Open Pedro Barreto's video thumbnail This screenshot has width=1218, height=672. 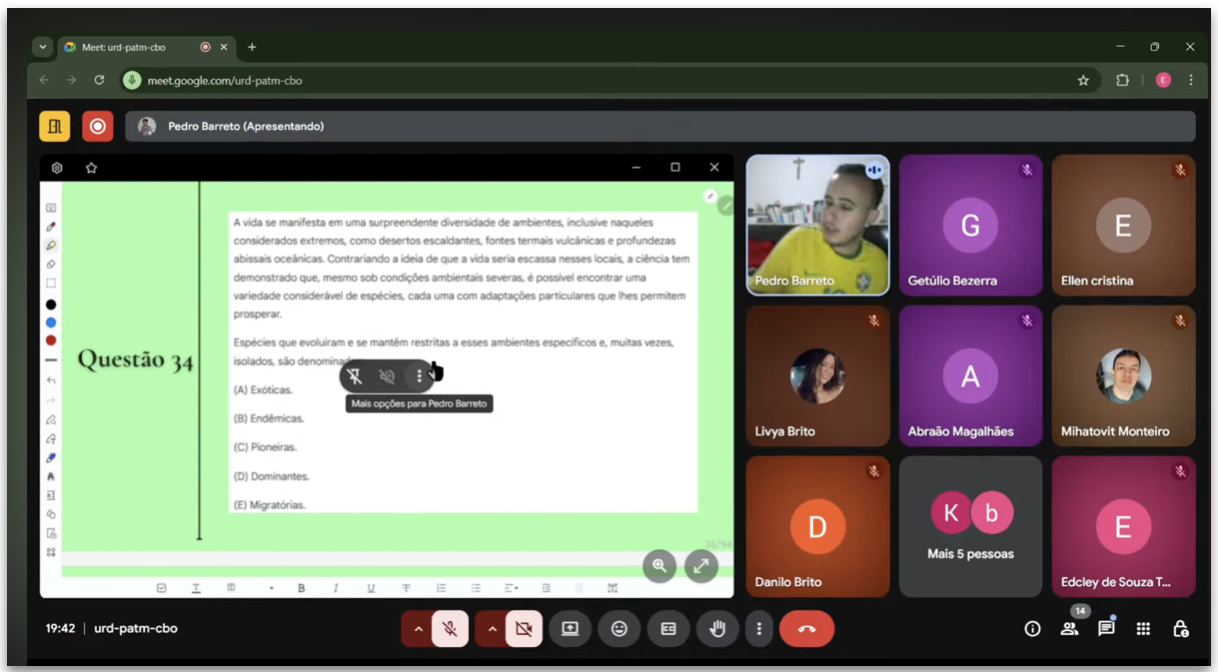pos(817,225)
